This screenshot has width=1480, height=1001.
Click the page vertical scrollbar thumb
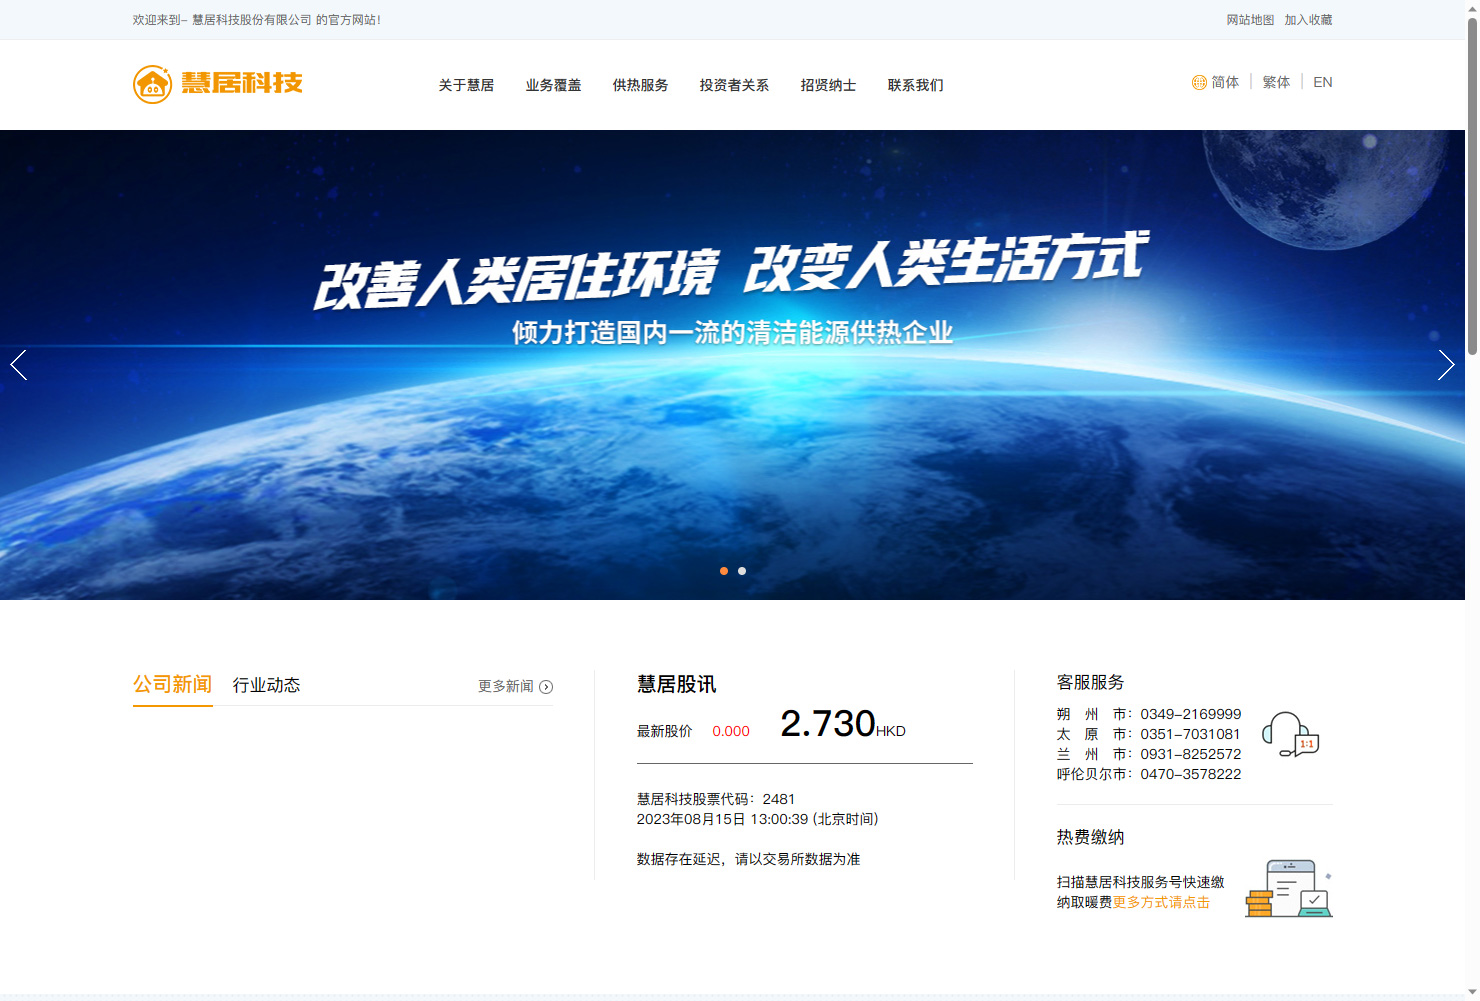coord(1472,187)
